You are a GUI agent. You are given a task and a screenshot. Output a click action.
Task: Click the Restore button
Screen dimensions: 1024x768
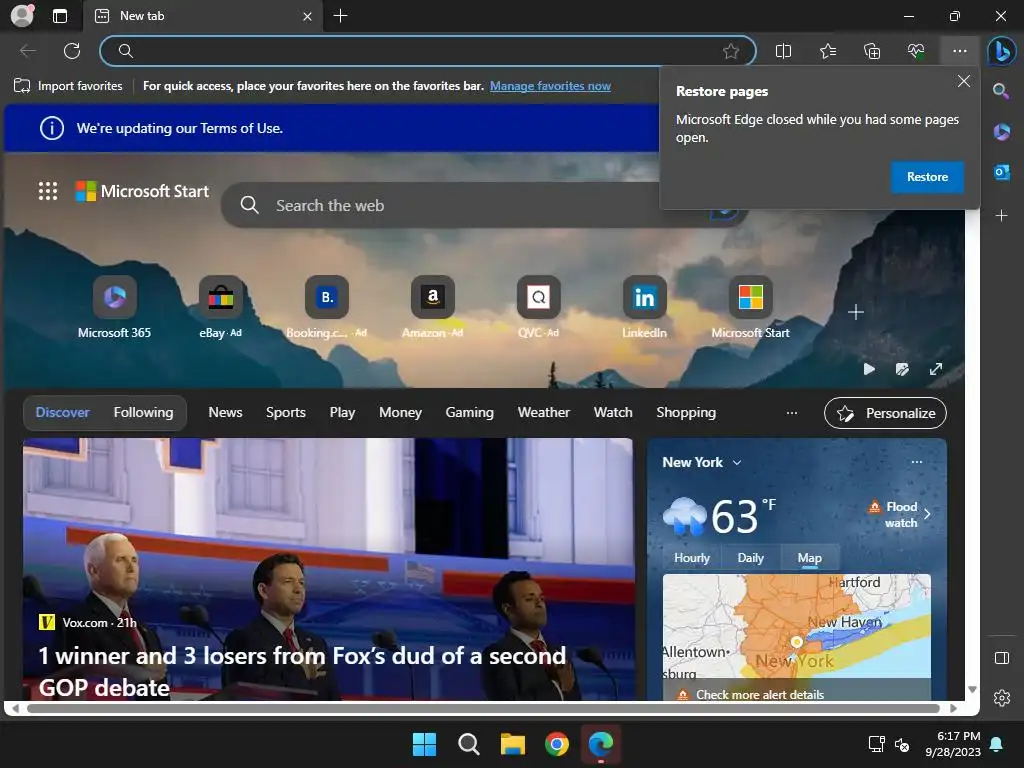[927, 177]
